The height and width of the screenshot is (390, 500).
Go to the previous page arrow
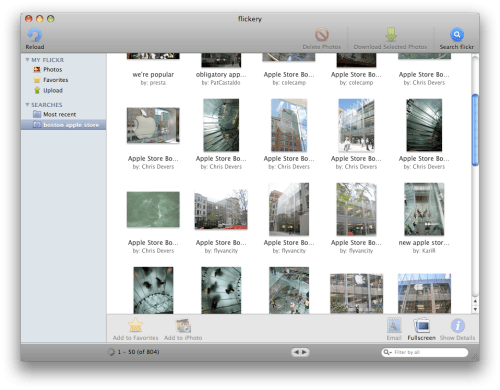point(296,352)
